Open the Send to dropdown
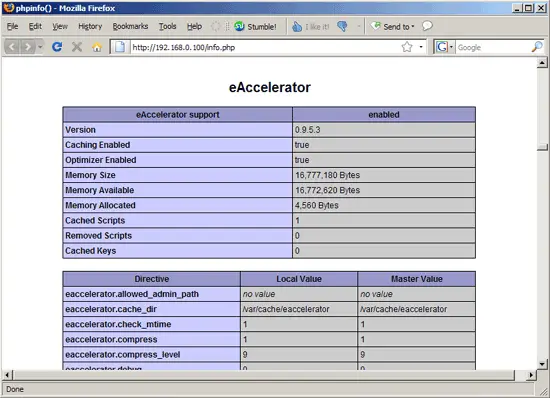 point(393,27)
